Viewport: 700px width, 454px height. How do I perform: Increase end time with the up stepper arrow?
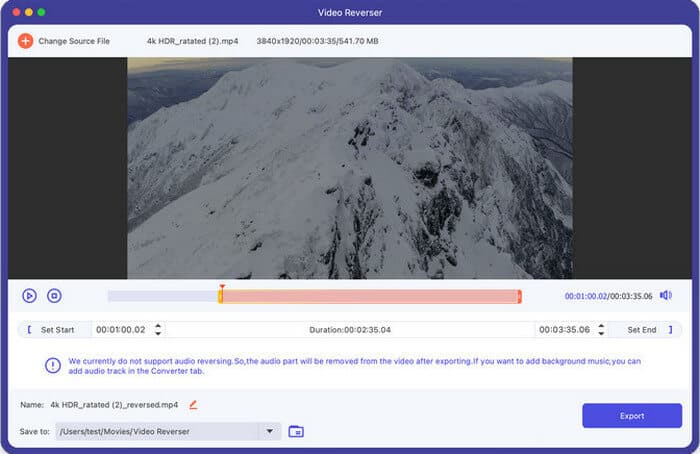(601, 326)
